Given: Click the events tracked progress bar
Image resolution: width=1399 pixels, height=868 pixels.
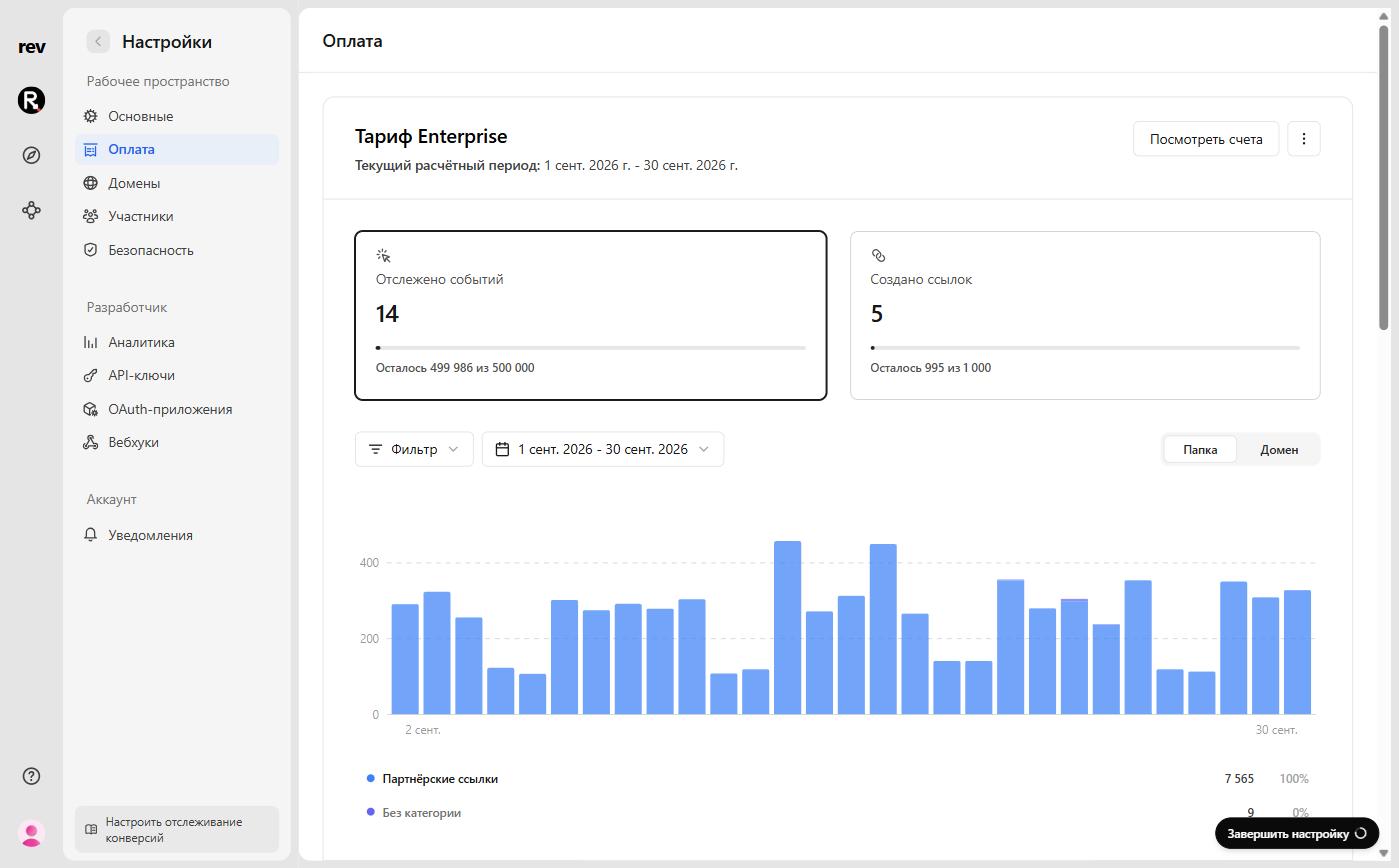Looking at the screenshot, I should click(591, 348).
